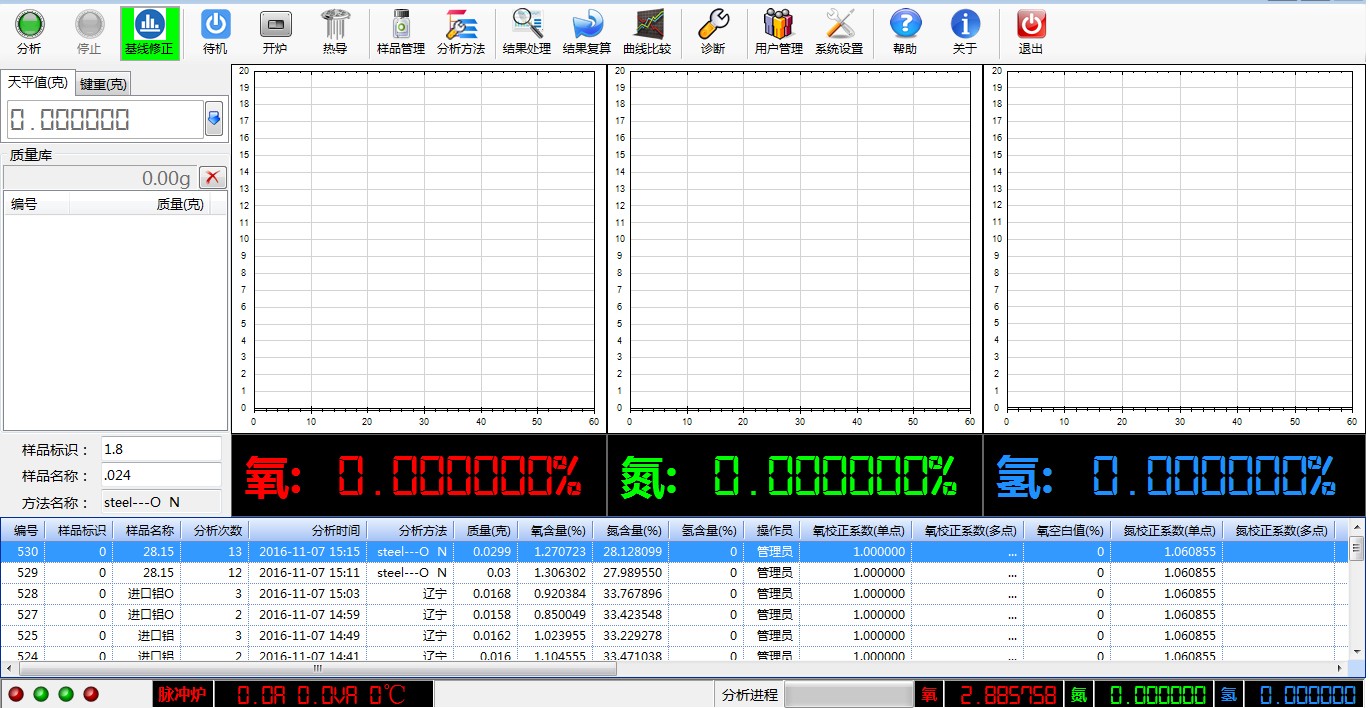Click the 待机 (Standby) power icon
Viewport: 1370px width, 708px height.
(215, 32)
